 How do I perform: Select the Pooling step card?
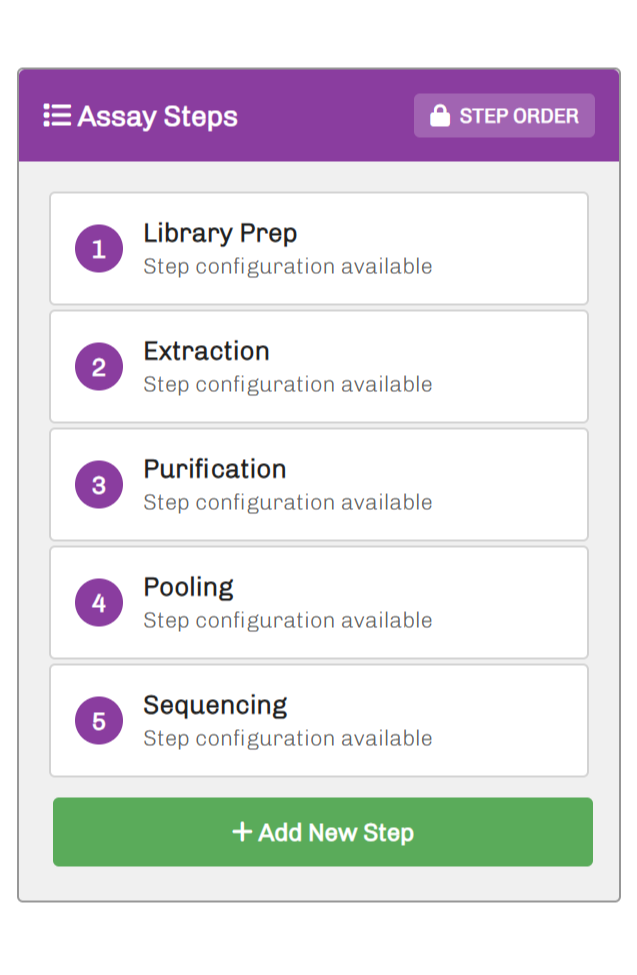tap(318, 603)
